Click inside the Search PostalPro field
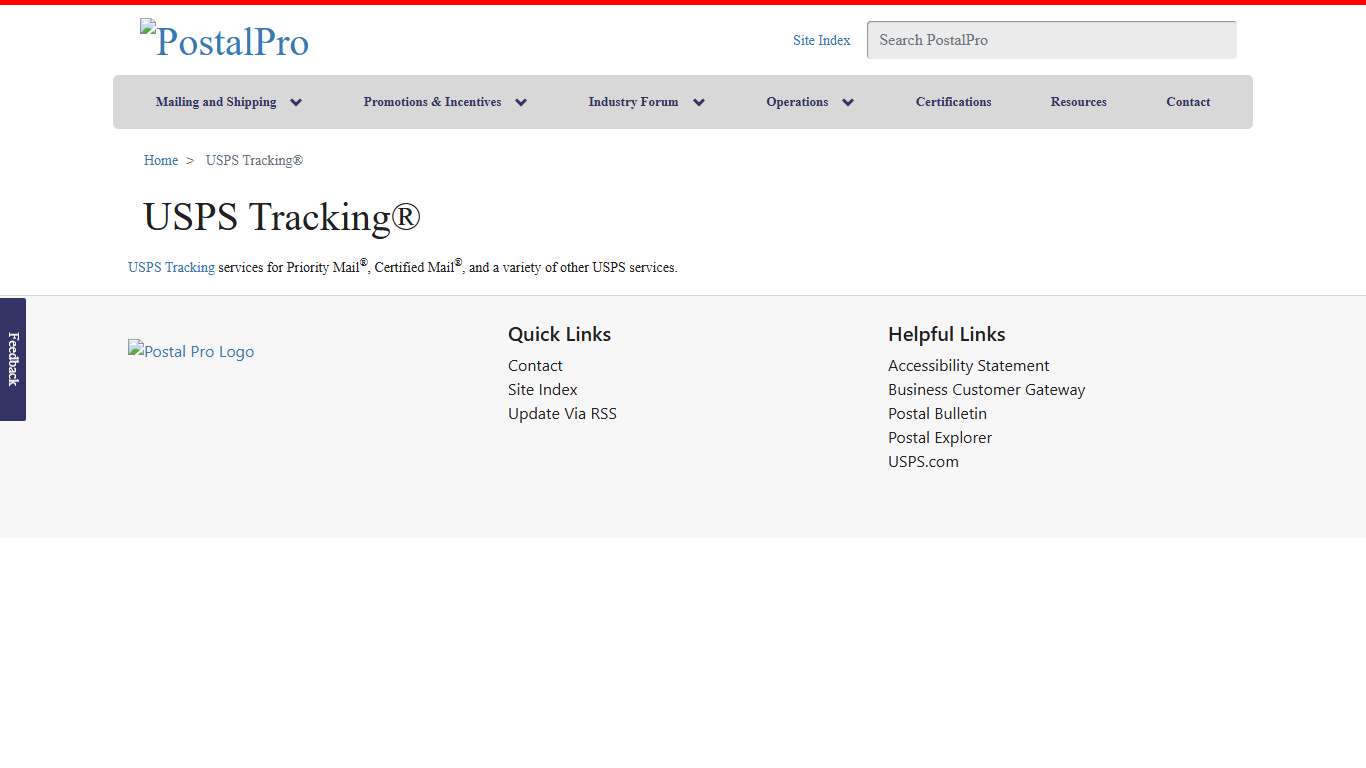 (1051, 40)
